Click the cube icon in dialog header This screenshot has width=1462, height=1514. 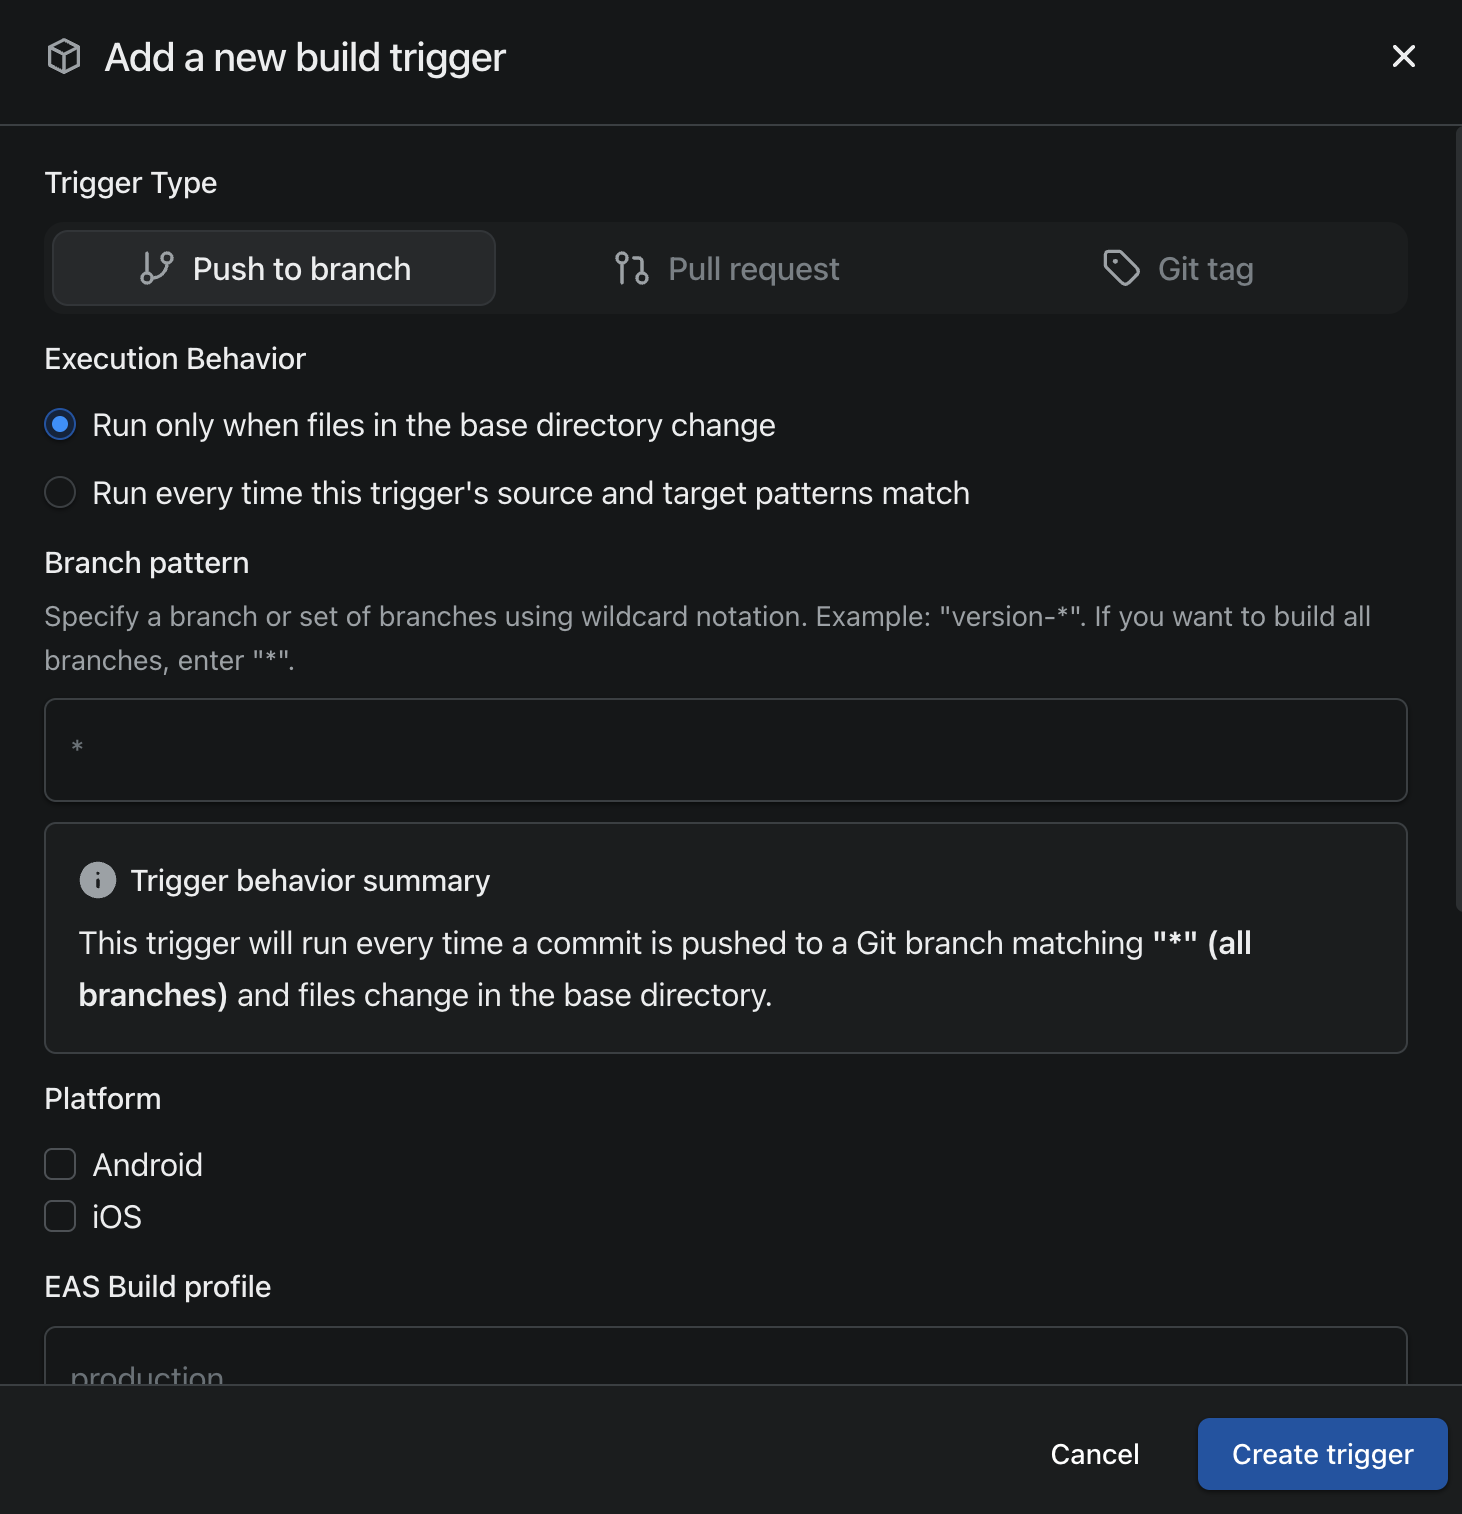(x=64, y=57)
